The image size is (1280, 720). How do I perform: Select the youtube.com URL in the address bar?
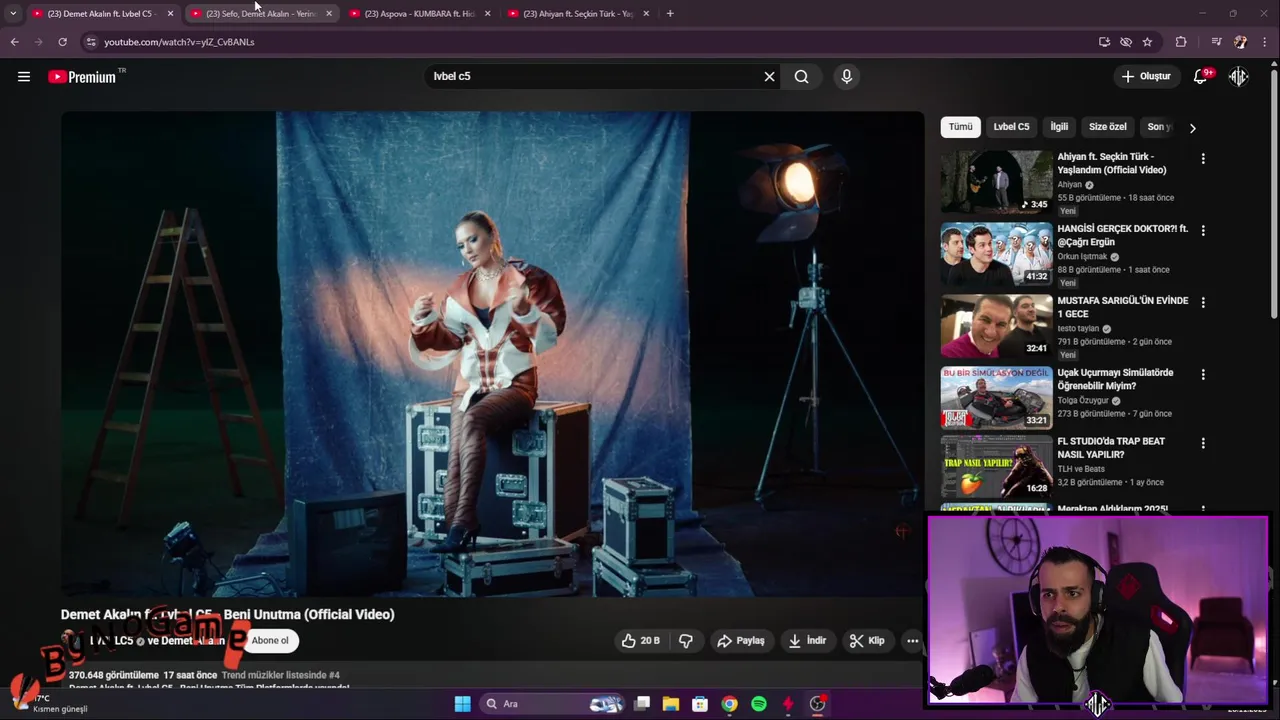pyautogui.click(x=179, y=42)
